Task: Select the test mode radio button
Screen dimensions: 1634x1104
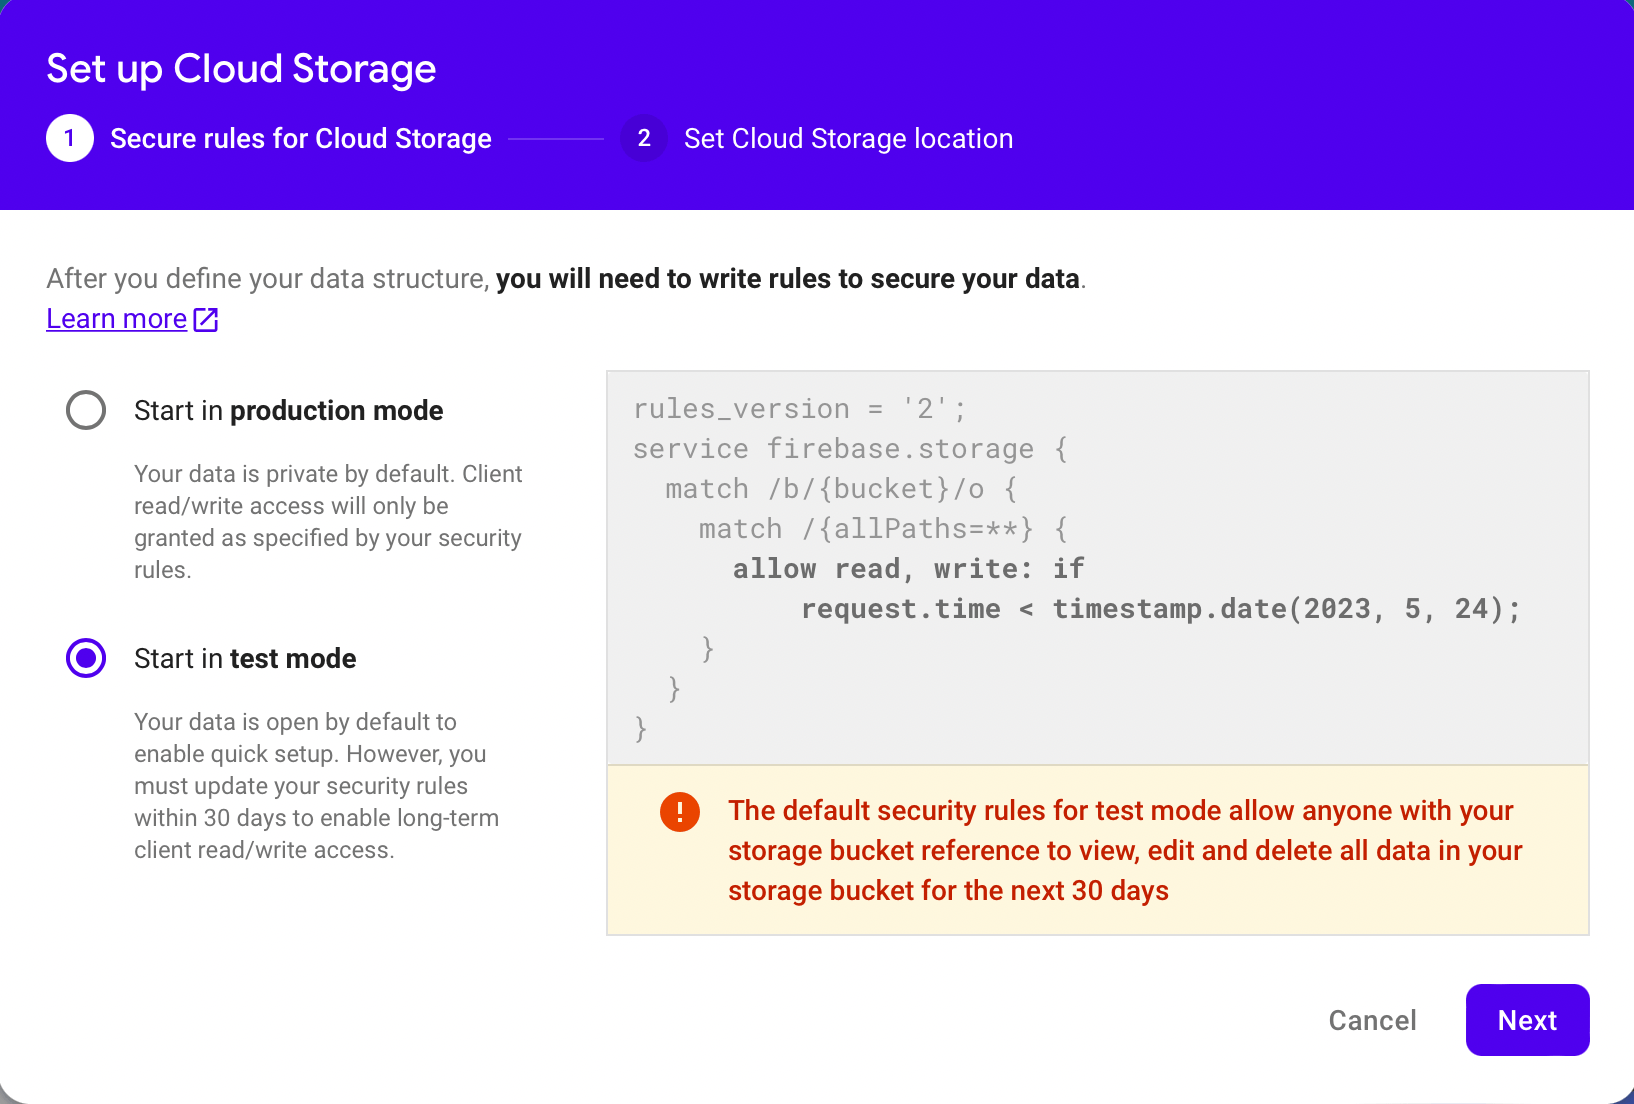Action: tap(86, 658)
